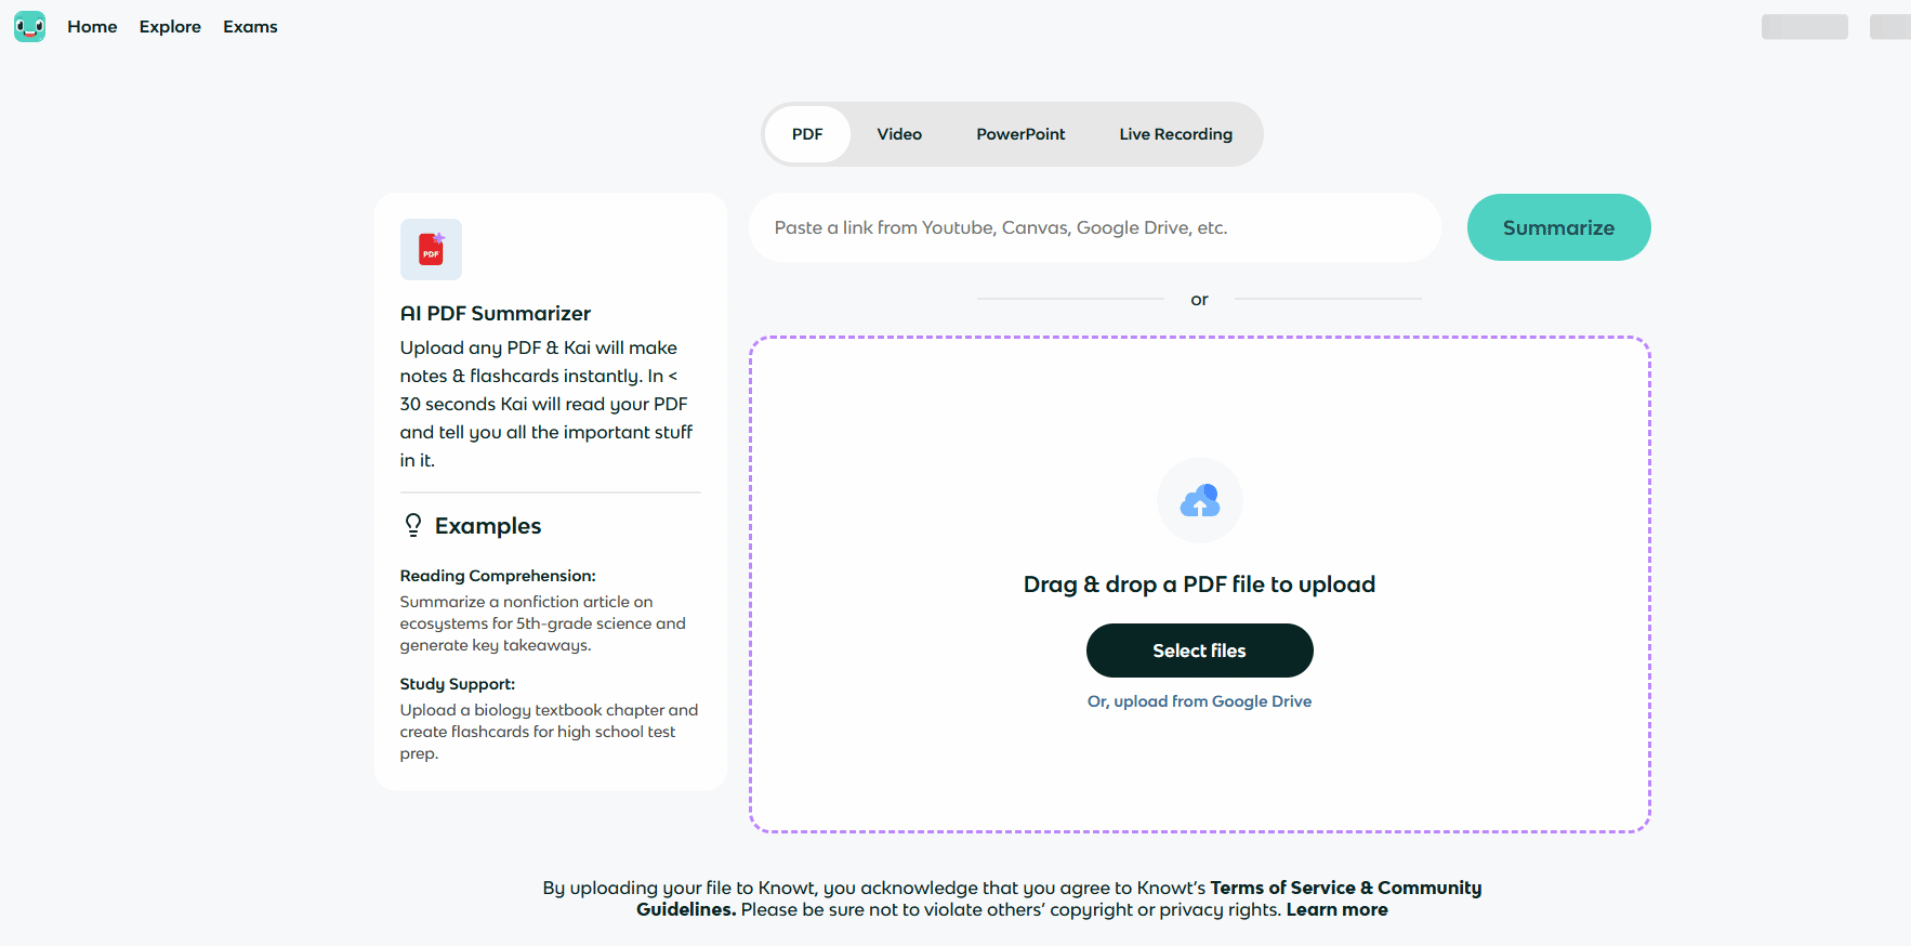The image size is (1911, 946).
Task: Select the PDF tab
Action: pyautogui.click(x=807, y=134)
